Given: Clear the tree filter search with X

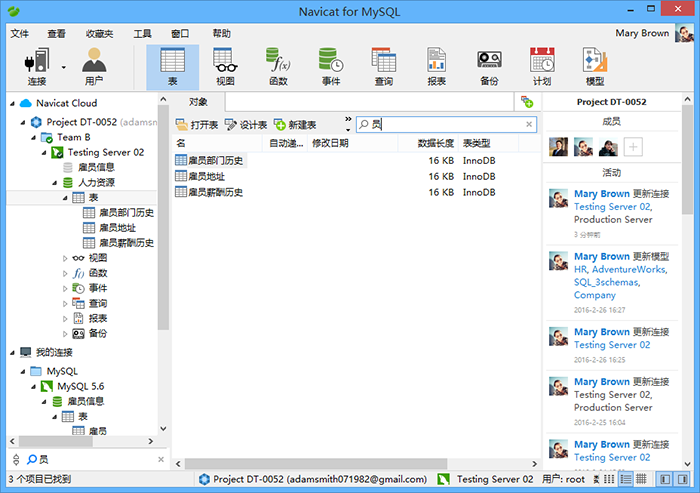Looking at the screenshot, I should [x=161, y=460].
